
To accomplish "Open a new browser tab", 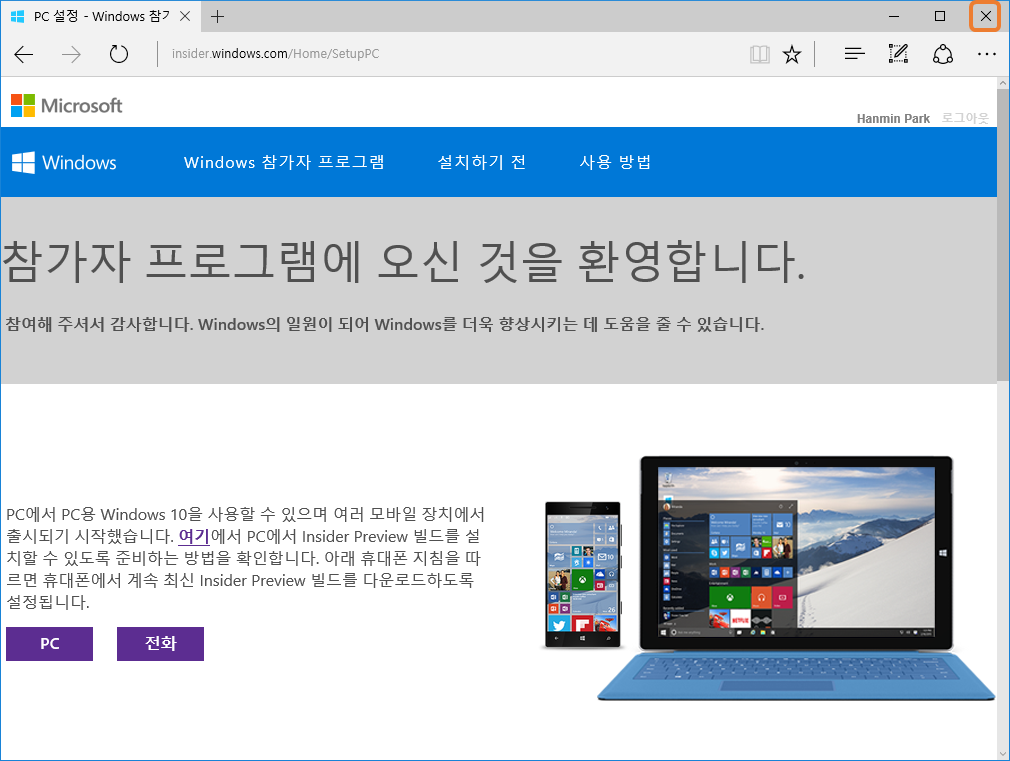I will (x=218, y=16).
